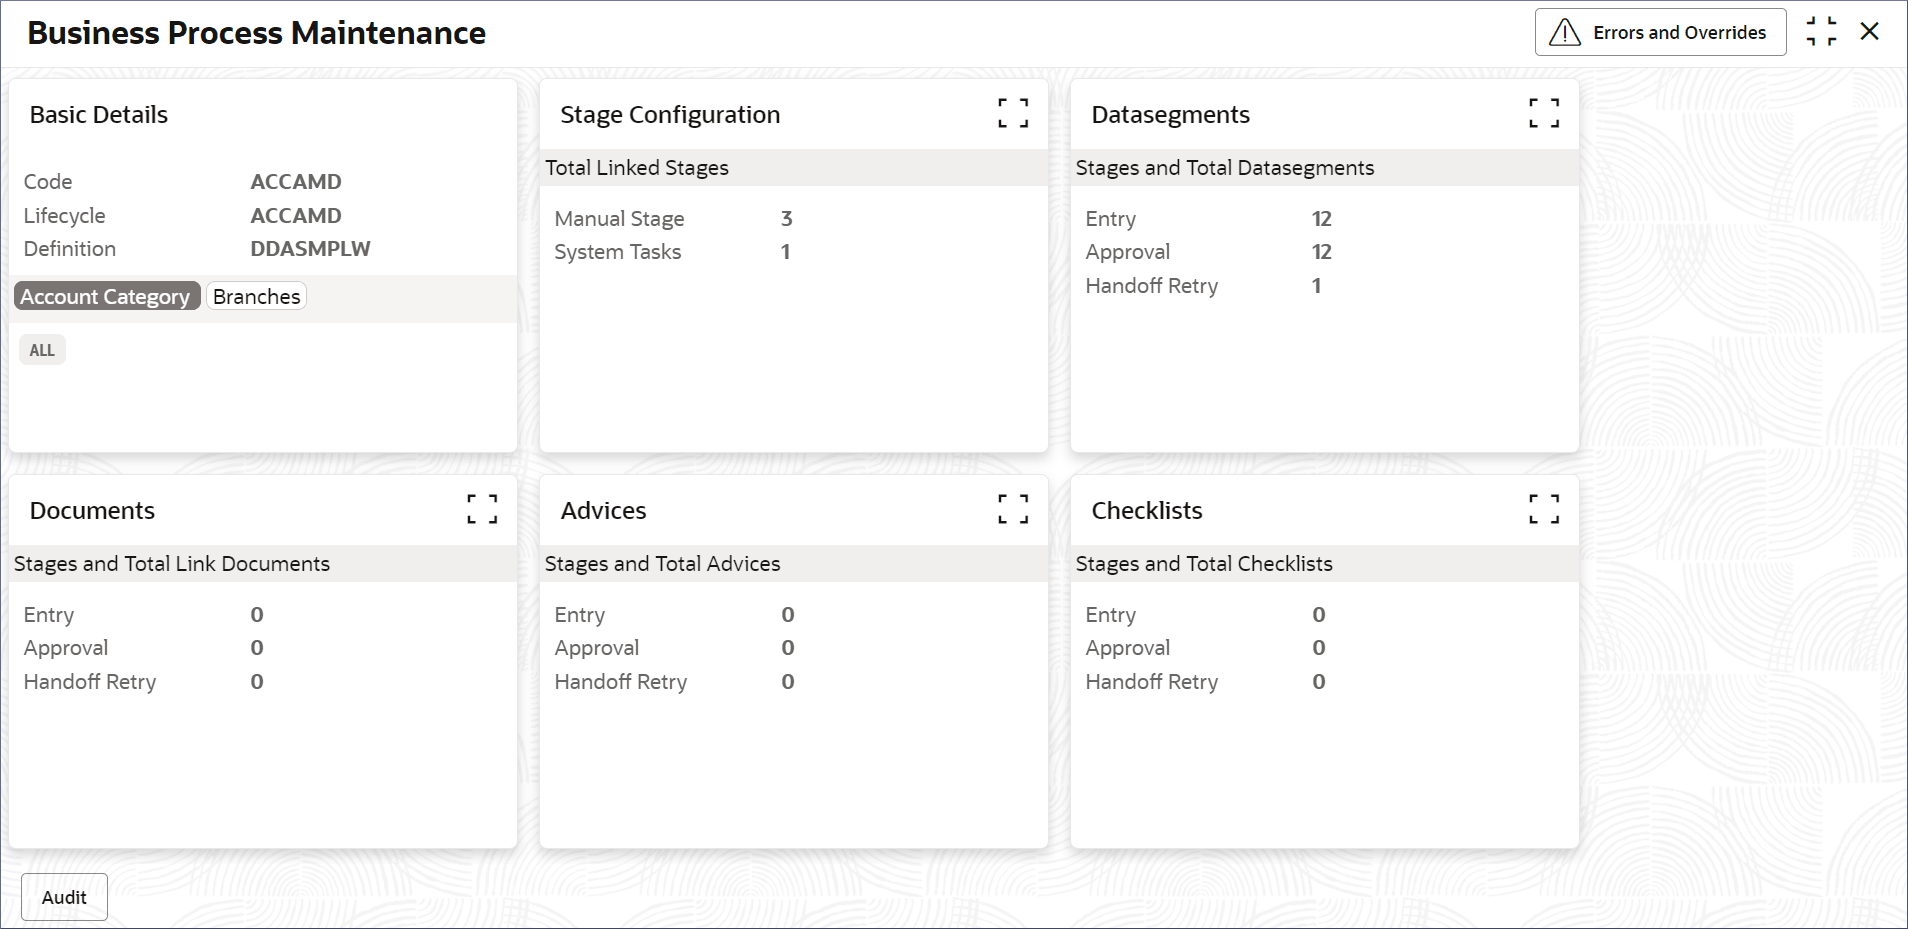The image size is (1908, 929).
Task: Close the Business Process Maintenance screen
Action: pos(1869,32)
